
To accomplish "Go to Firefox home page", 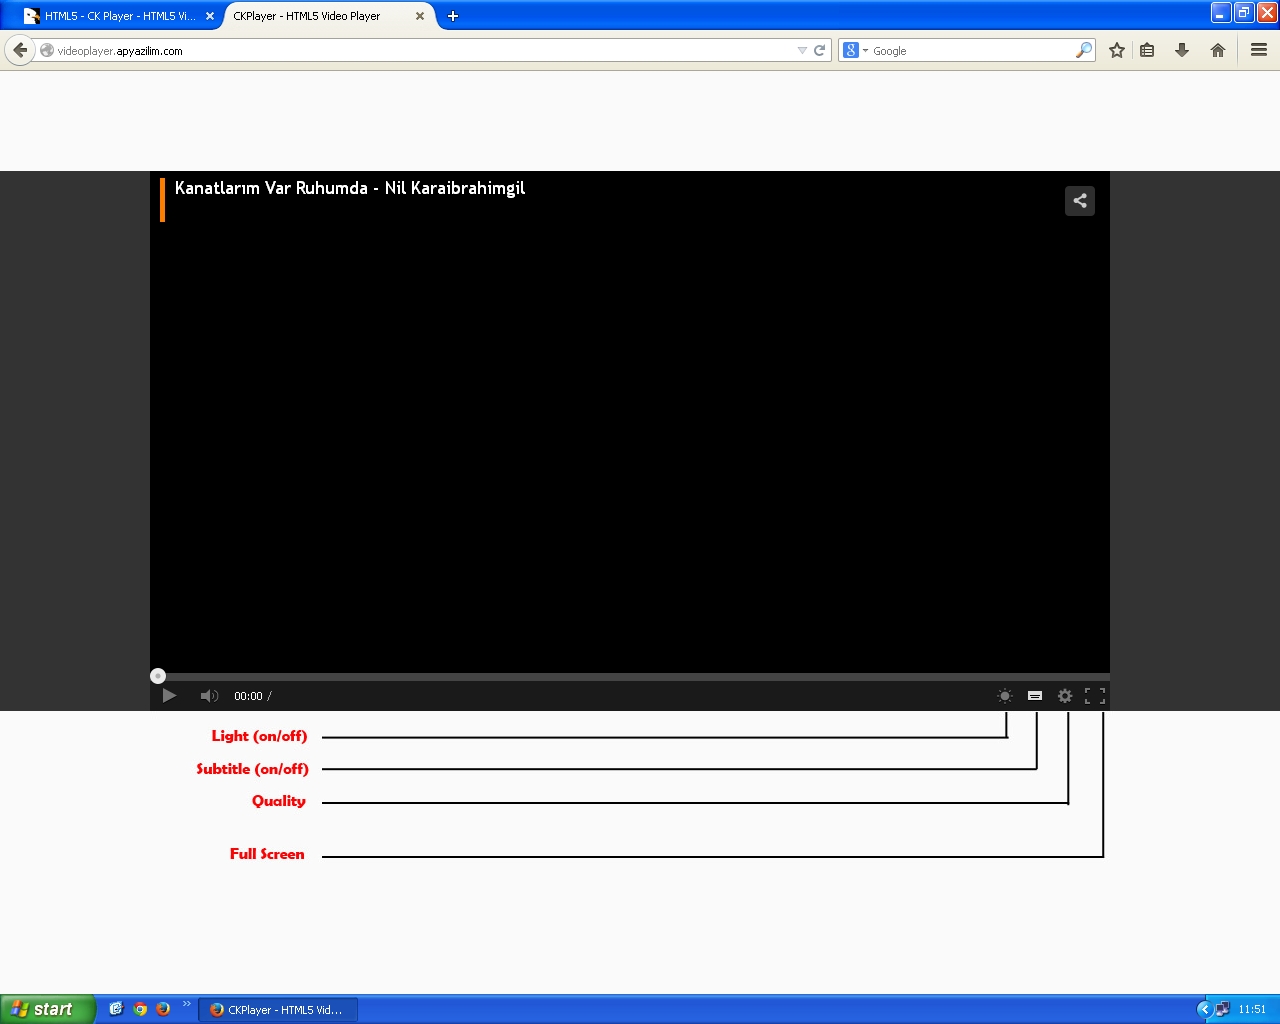I will (1218, 50).
